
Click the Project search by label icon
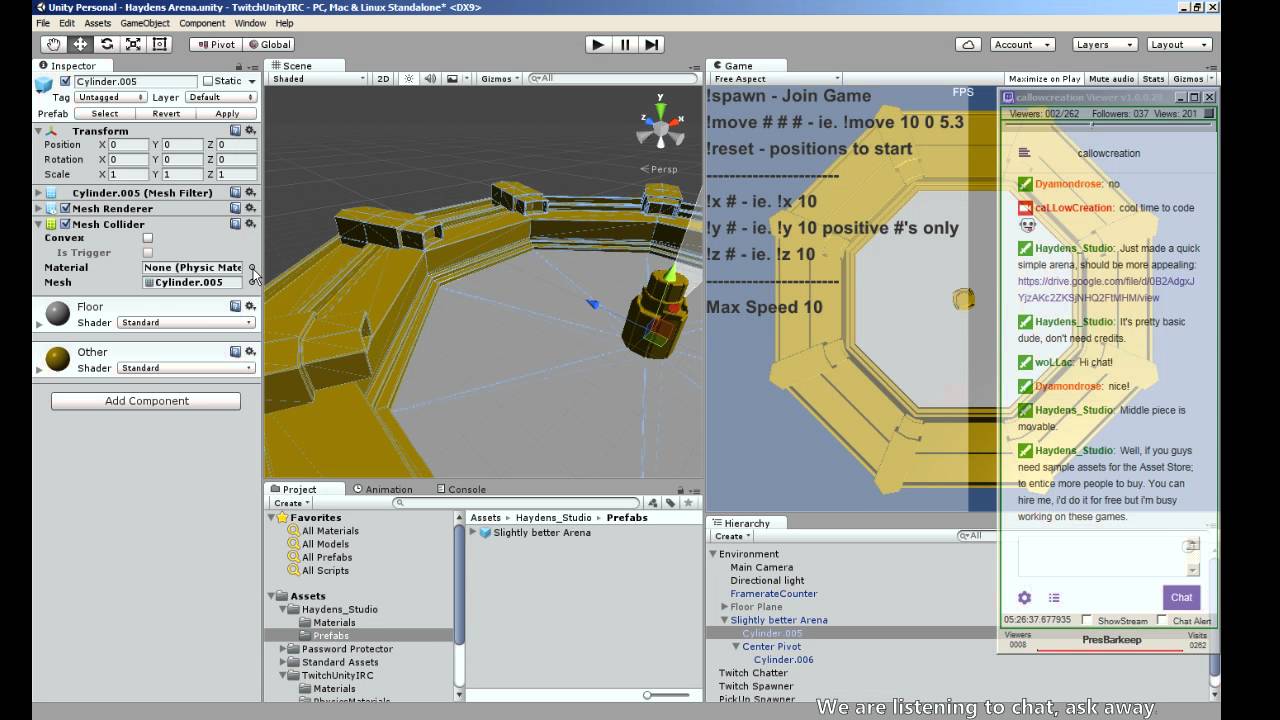pos(669,503)
